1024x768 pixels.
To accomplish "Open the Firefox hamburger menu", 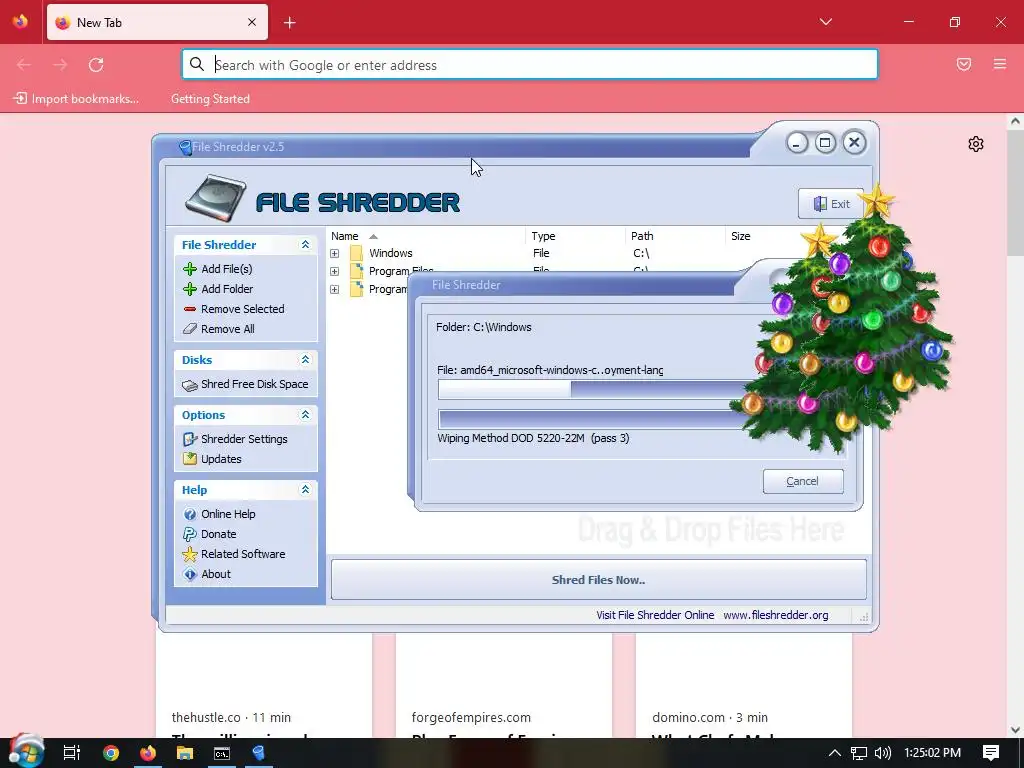I will 1000,64.
